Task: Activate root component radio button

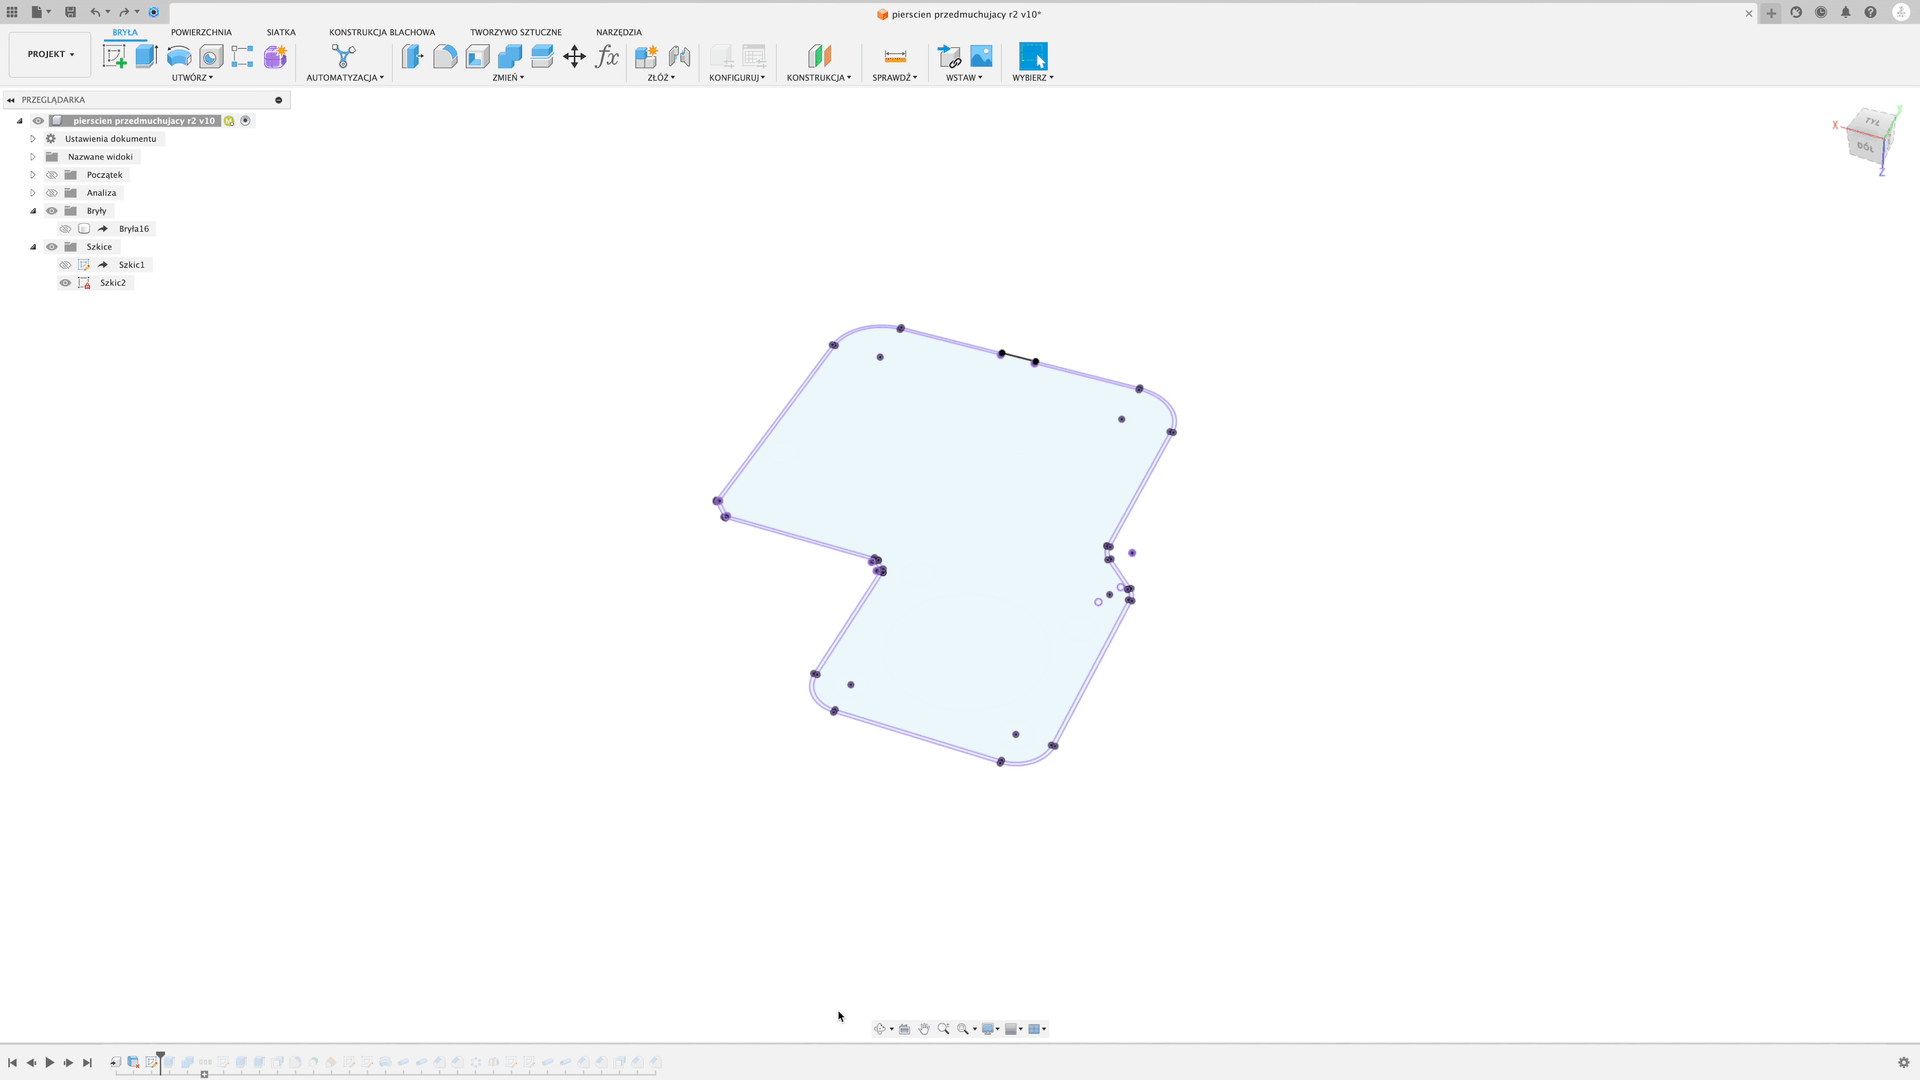Action: (245, 121)
